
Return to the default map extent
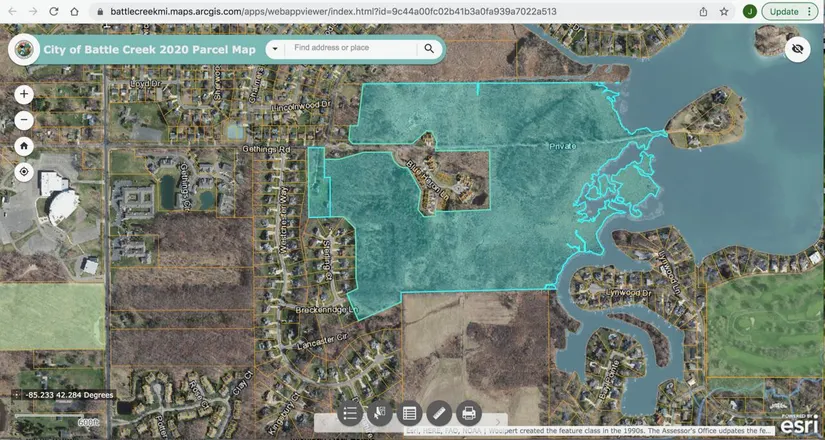[x=24, y=146]
